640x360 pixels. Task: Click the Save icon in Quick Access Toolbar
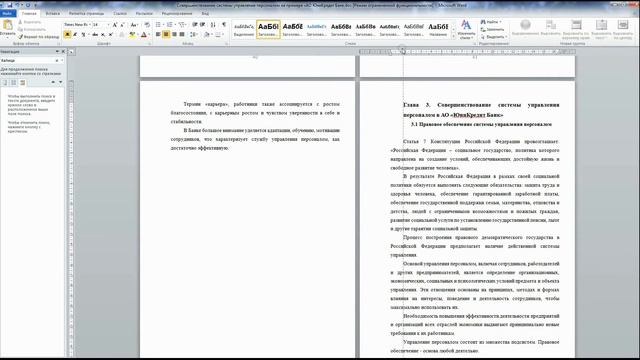point(10,5)
